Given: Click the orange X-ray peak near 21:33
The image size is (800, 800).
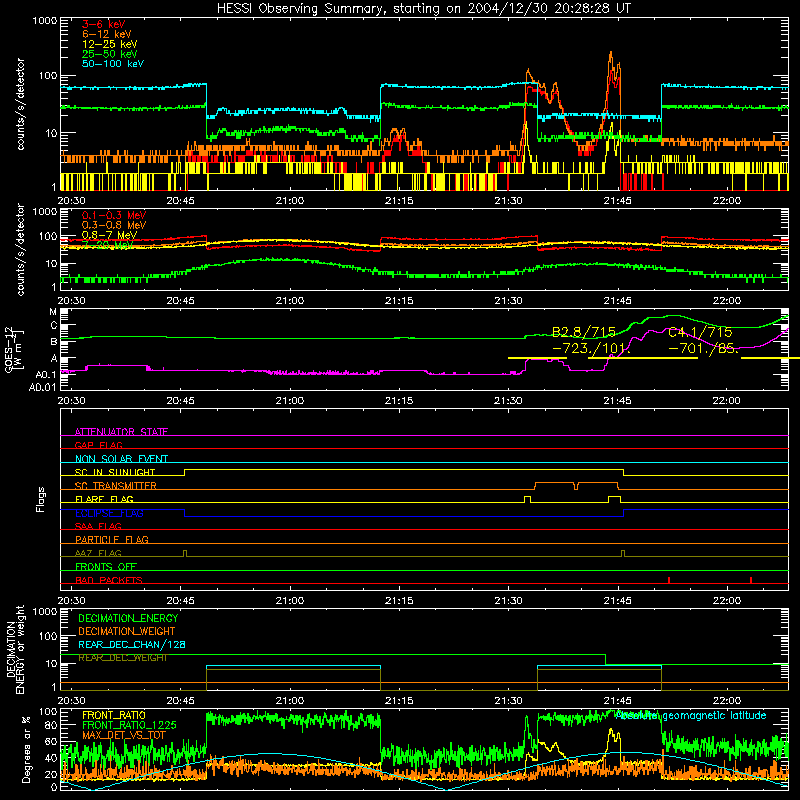Looking at the screenshot, I should pyautogui.click(x=528, y=71).
